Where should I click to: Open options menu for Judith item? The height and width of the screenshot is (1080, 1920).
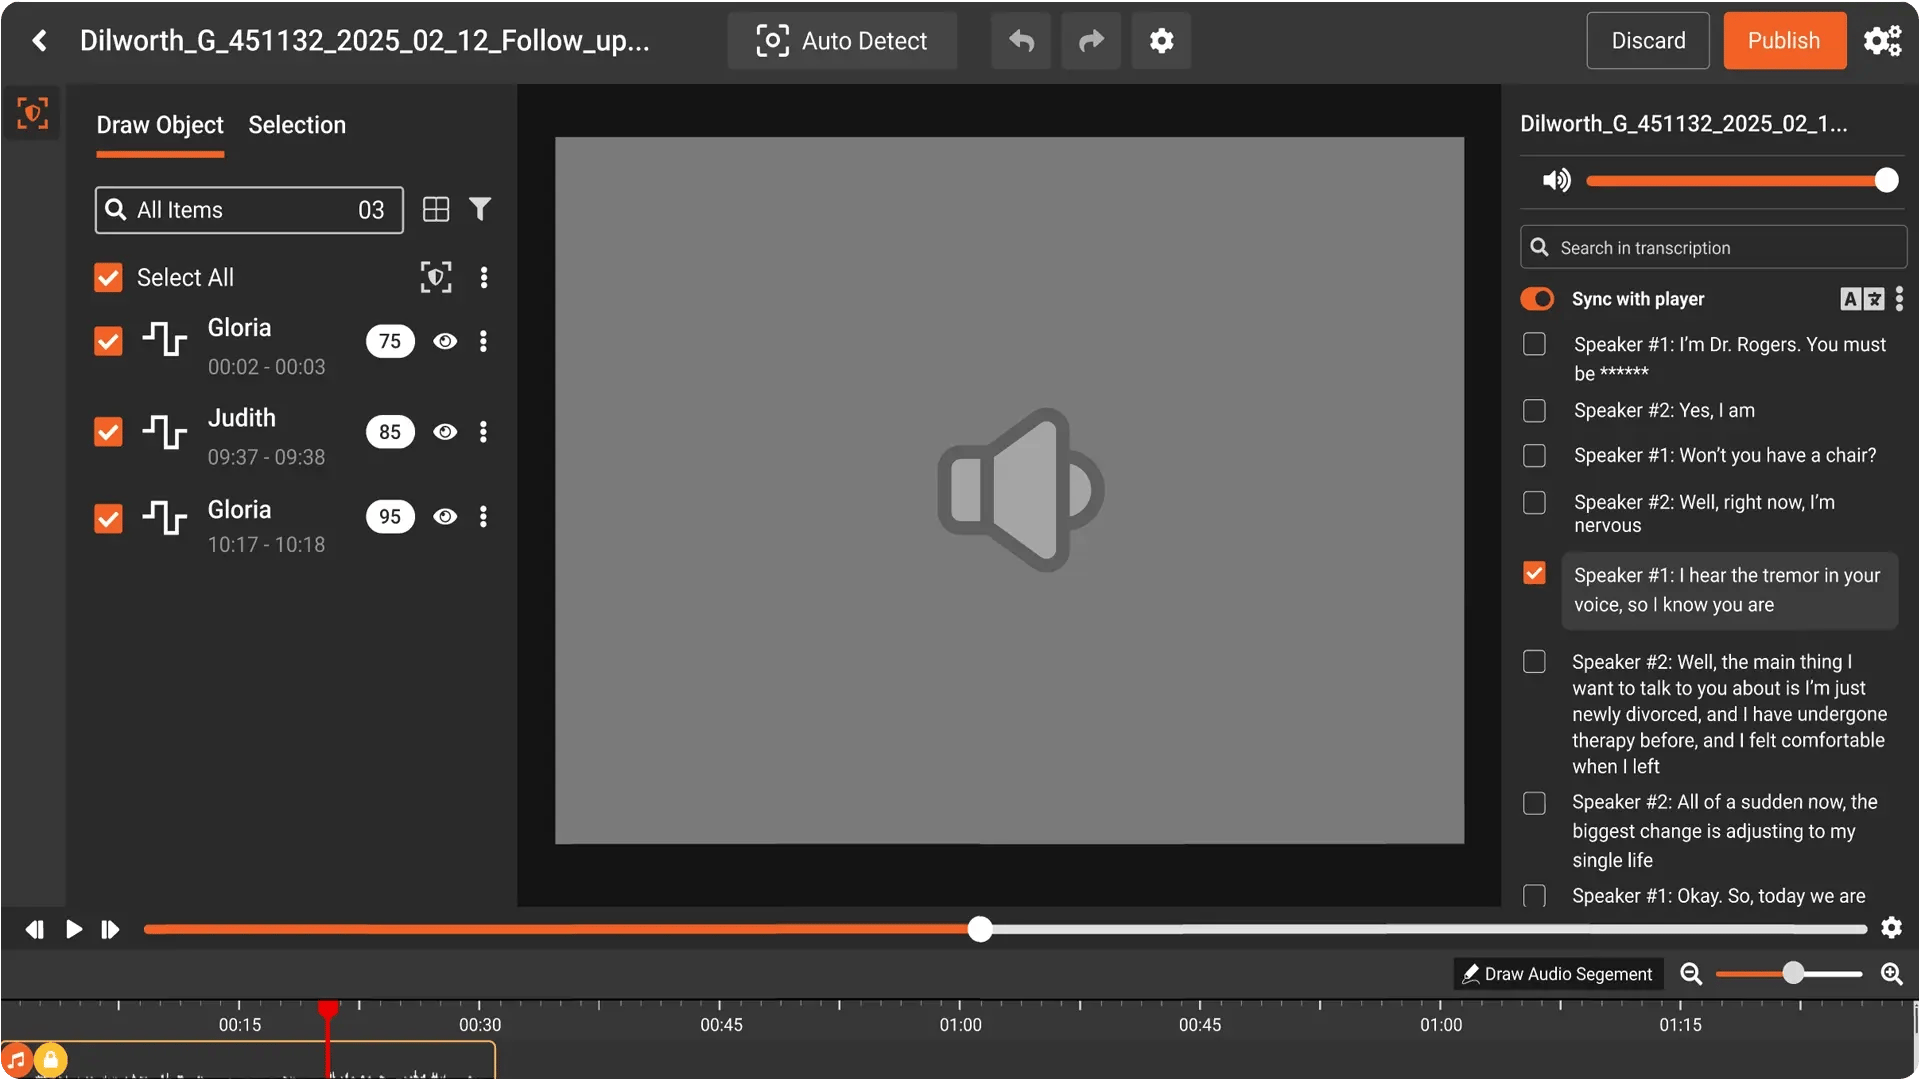tap(484, 432)
